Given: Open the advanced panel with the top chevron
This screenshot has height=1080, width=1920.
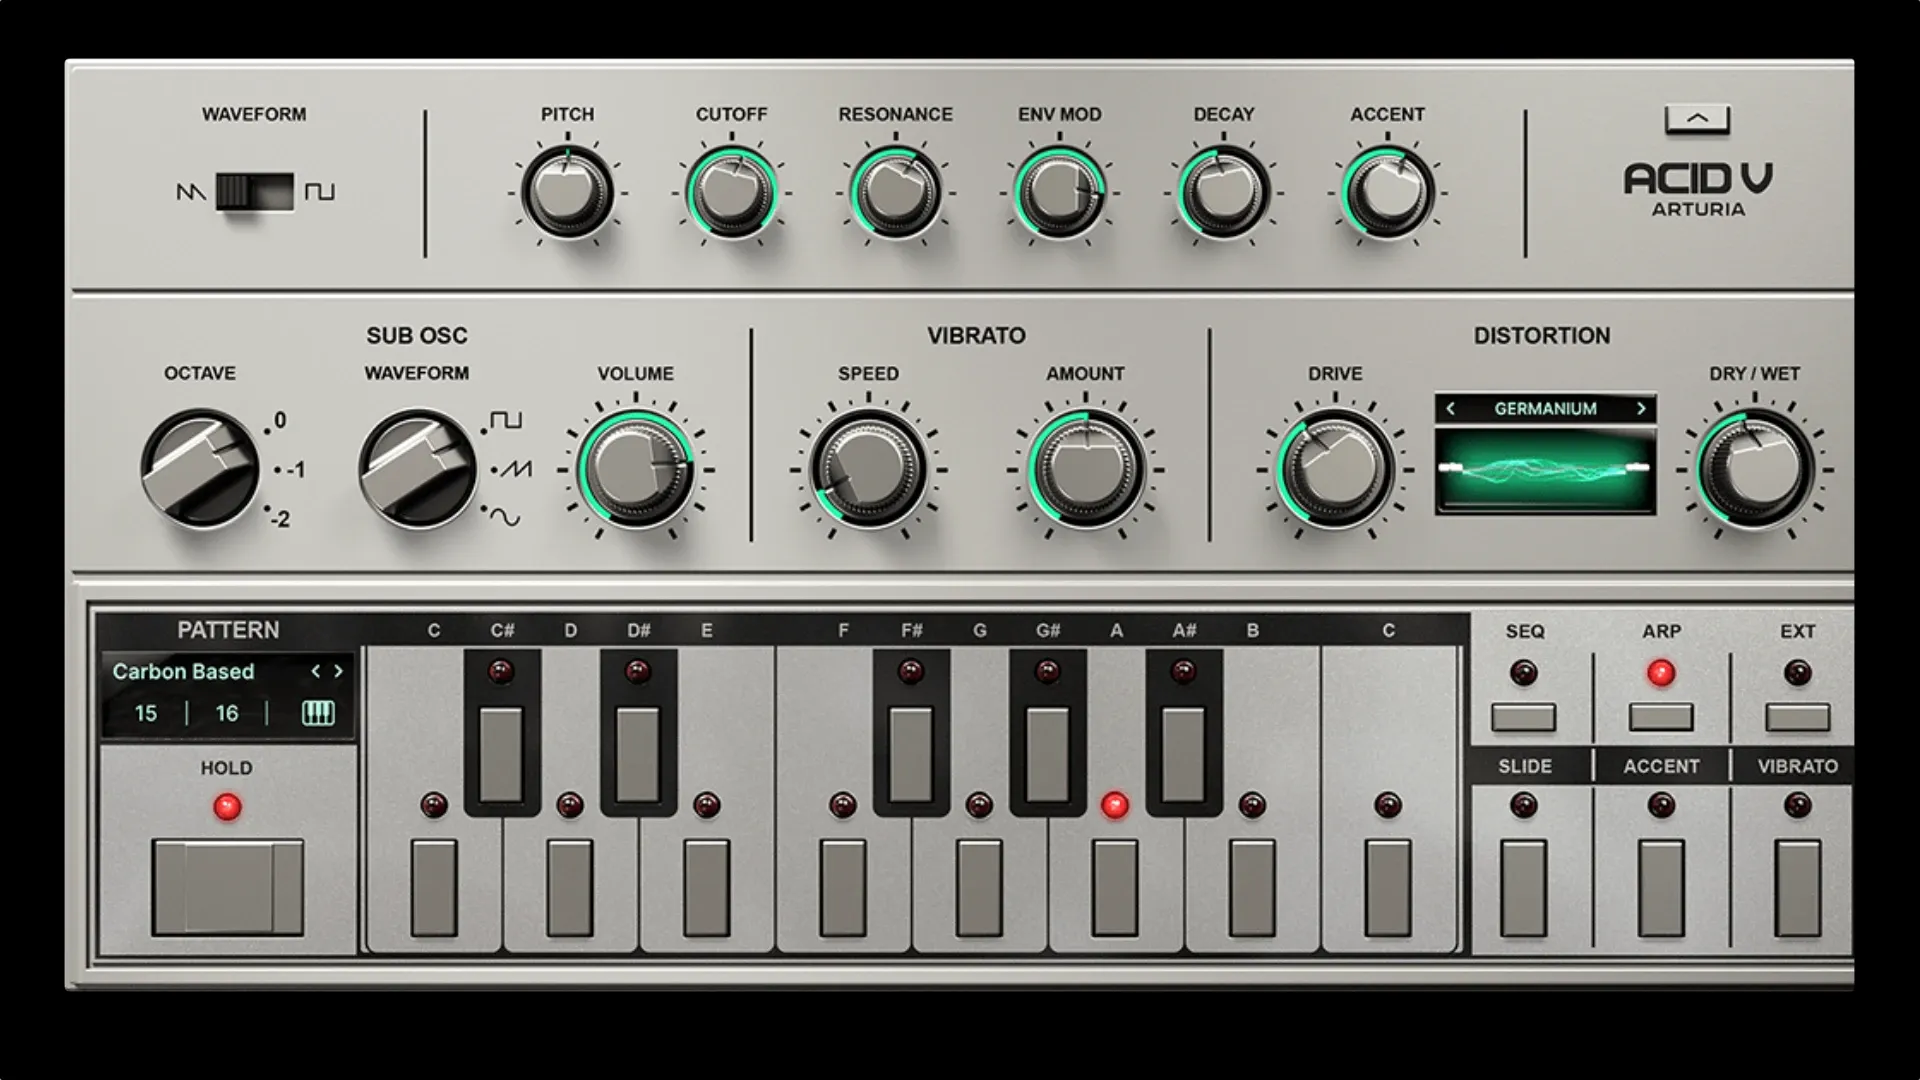Looking at the screenshot, I should pos(1695,117).
